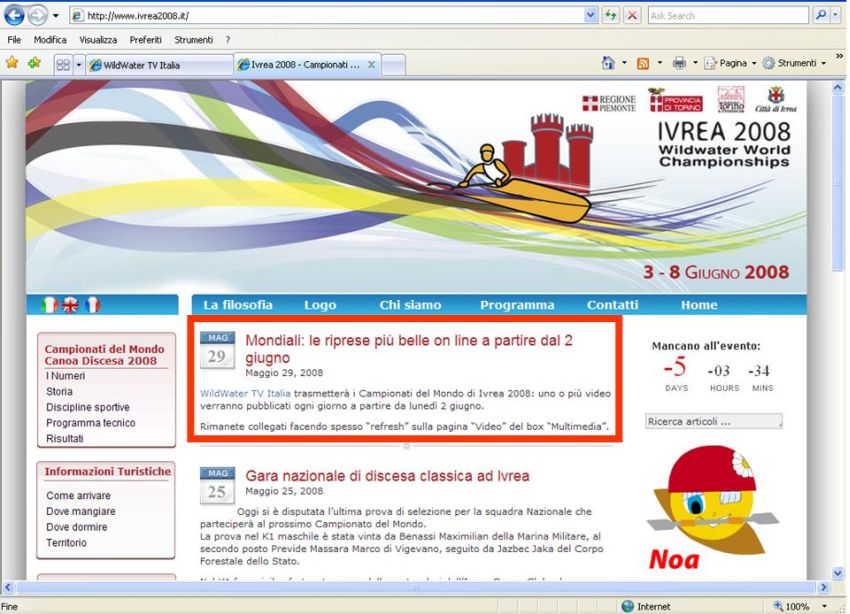Screen dimensions: 850x614
Task: Open the Modifica menu
Action: point(50,40)
